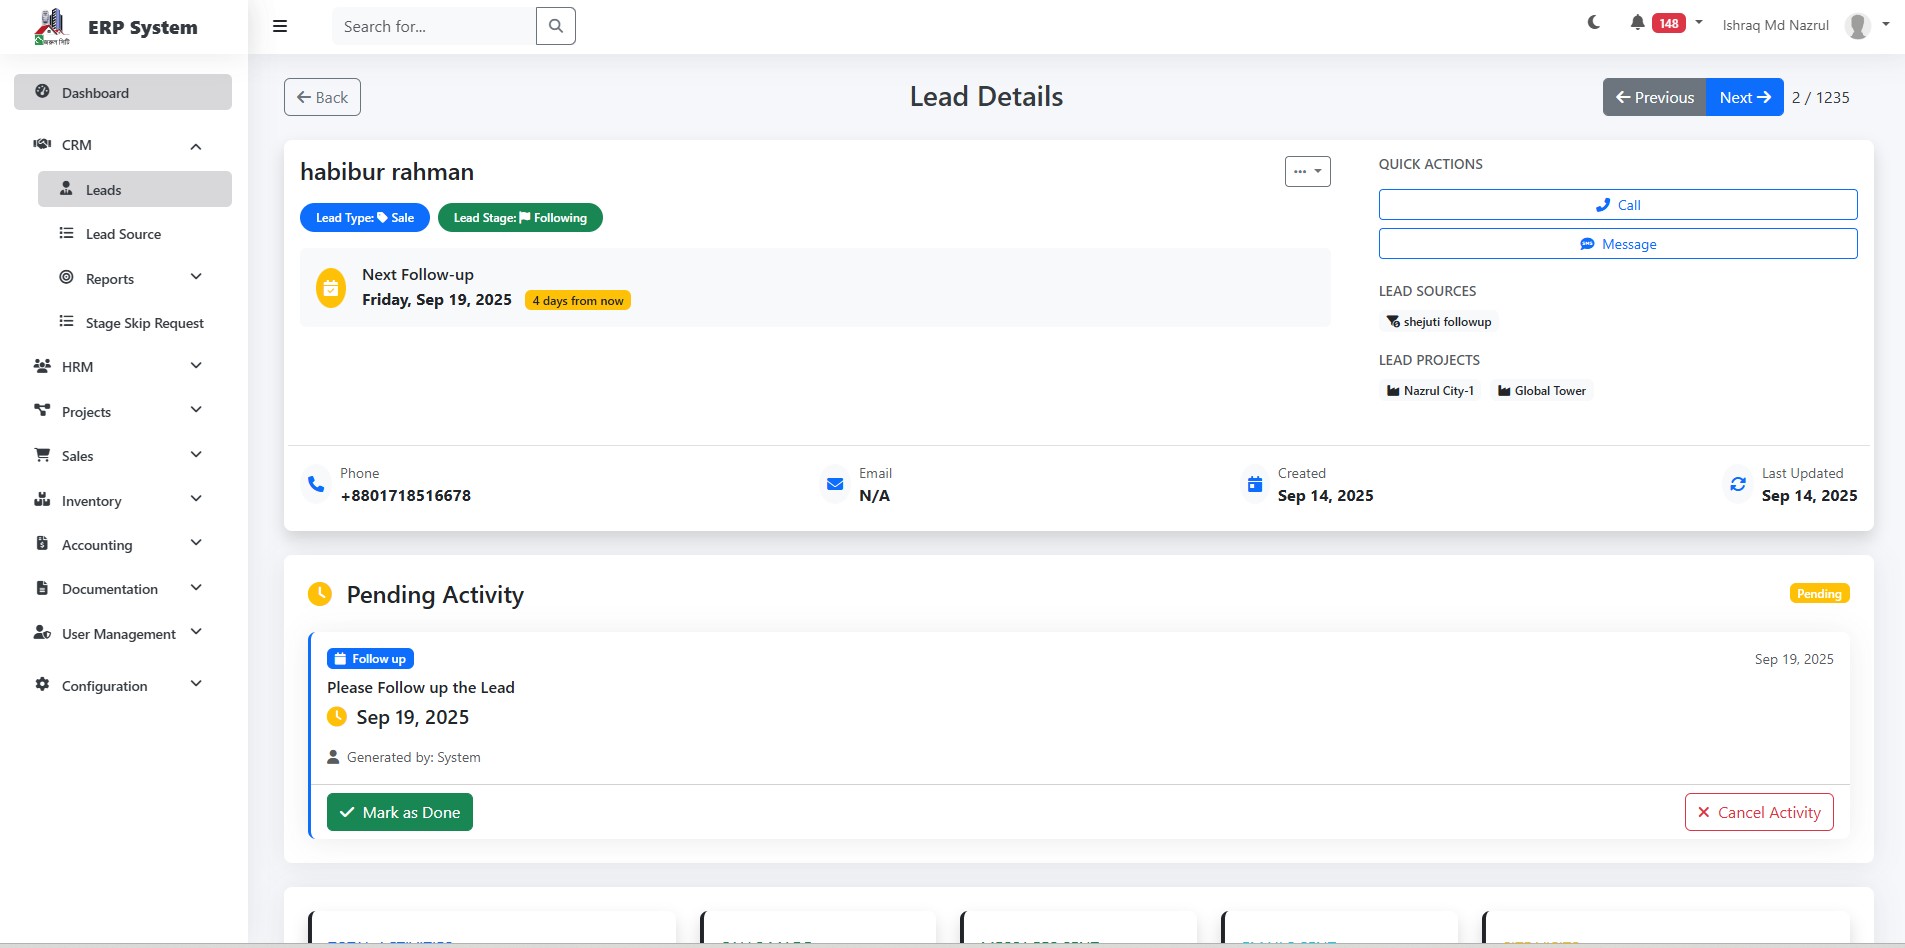Click the hamburger menu icon to collapse sidebar
The width and height of the screenshot is (1905, 948).
pos(280,26)
